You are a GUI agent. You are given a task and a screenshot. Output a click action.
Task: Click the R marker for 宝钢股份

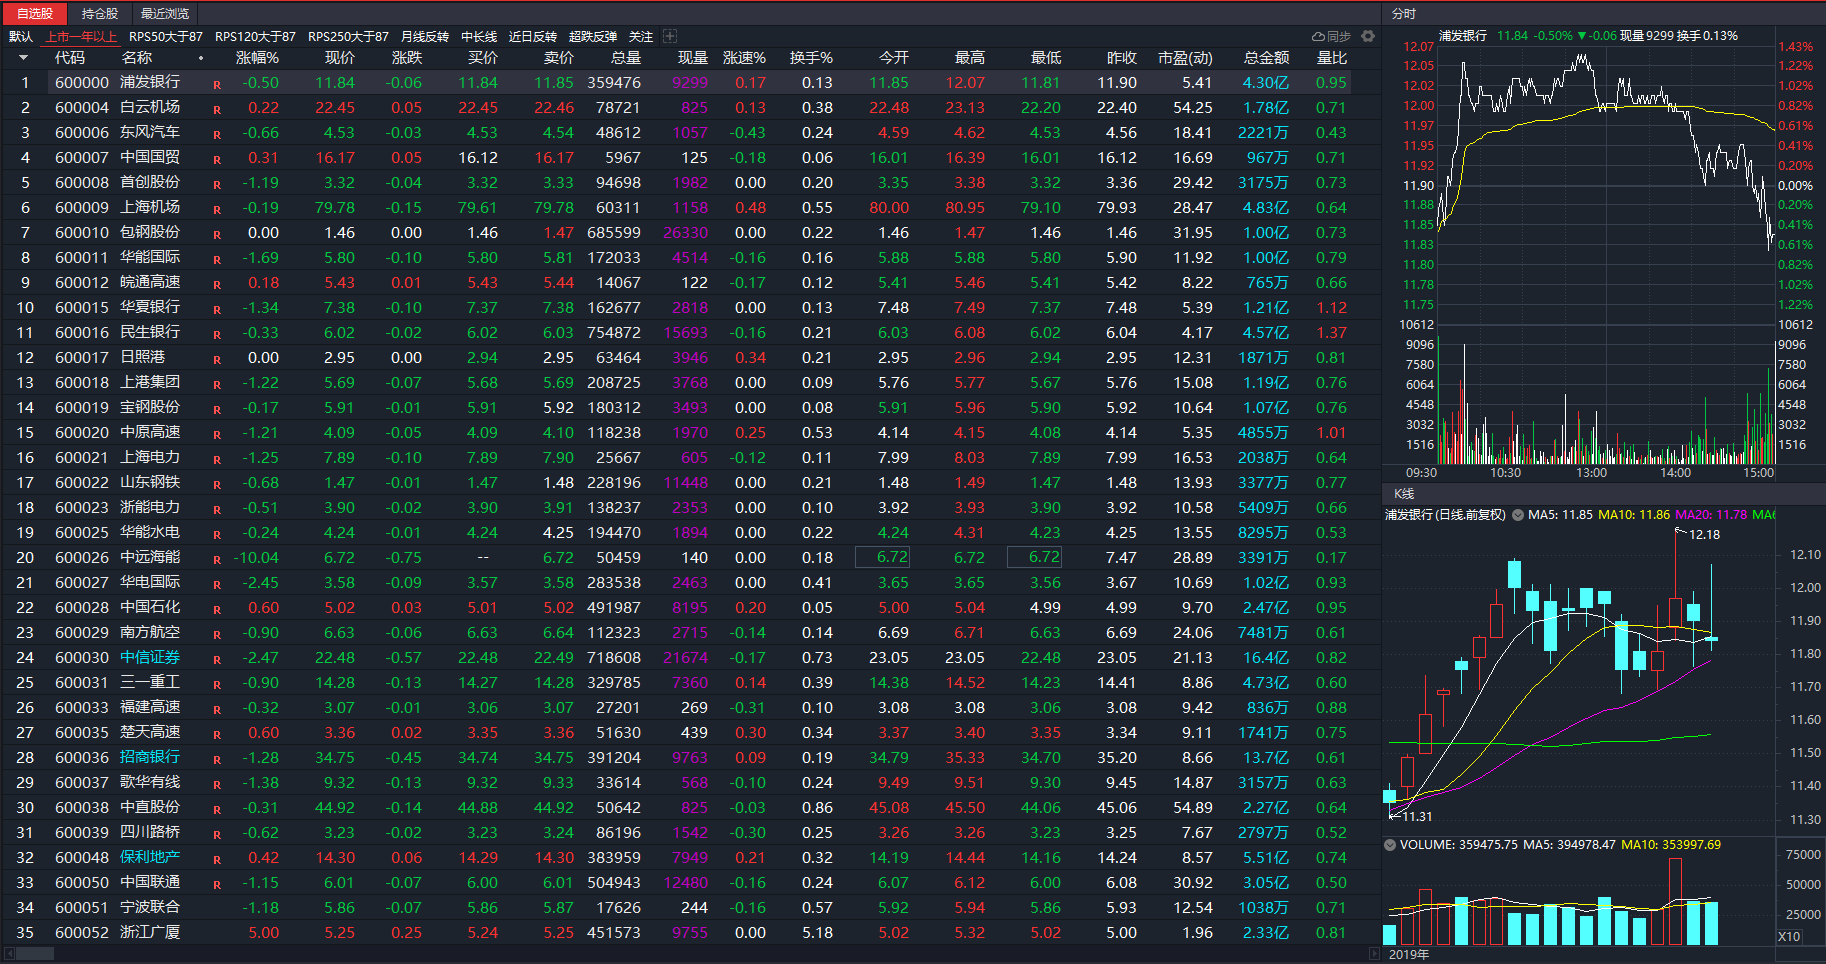click(x=217, y=409)
